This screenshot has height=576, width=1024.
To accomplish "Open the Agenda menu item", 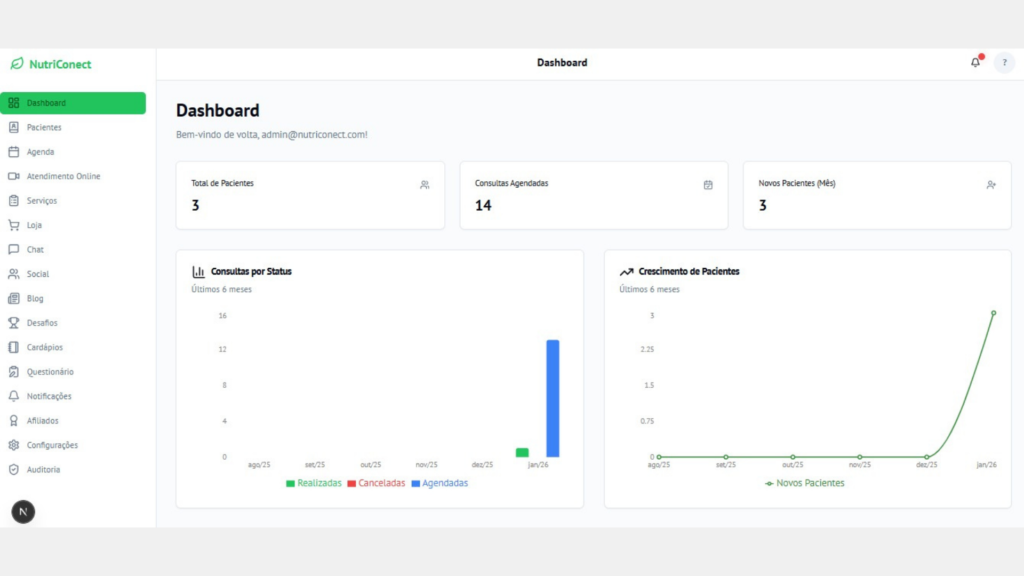I will (41, 152).
